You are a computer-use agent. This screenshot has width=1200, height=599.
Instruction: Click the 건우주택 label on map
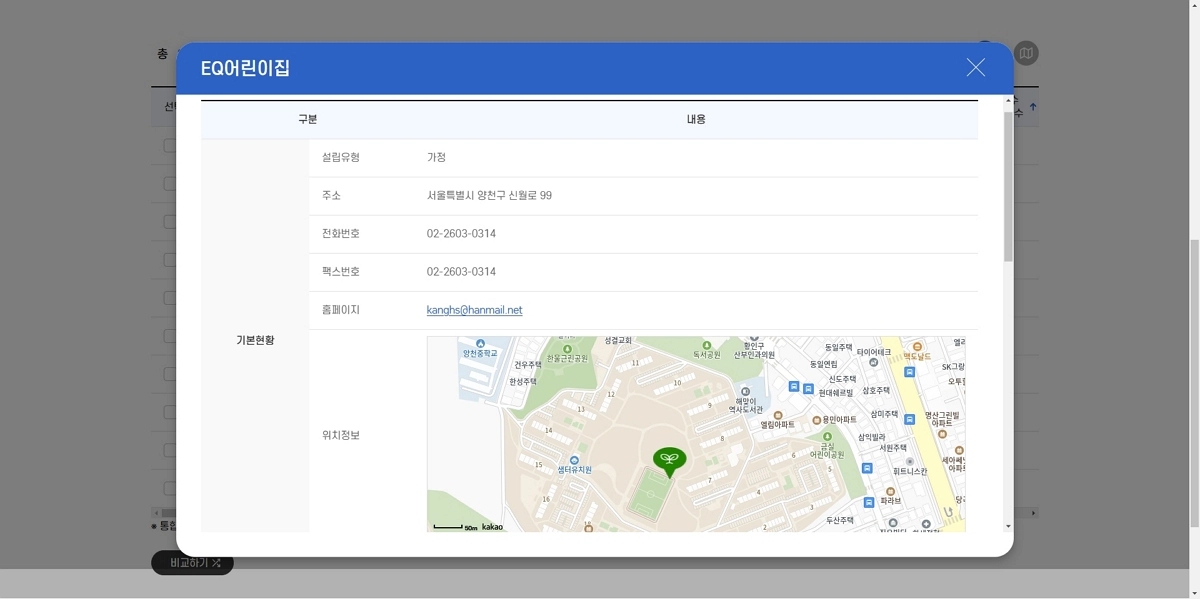point(528,366)
